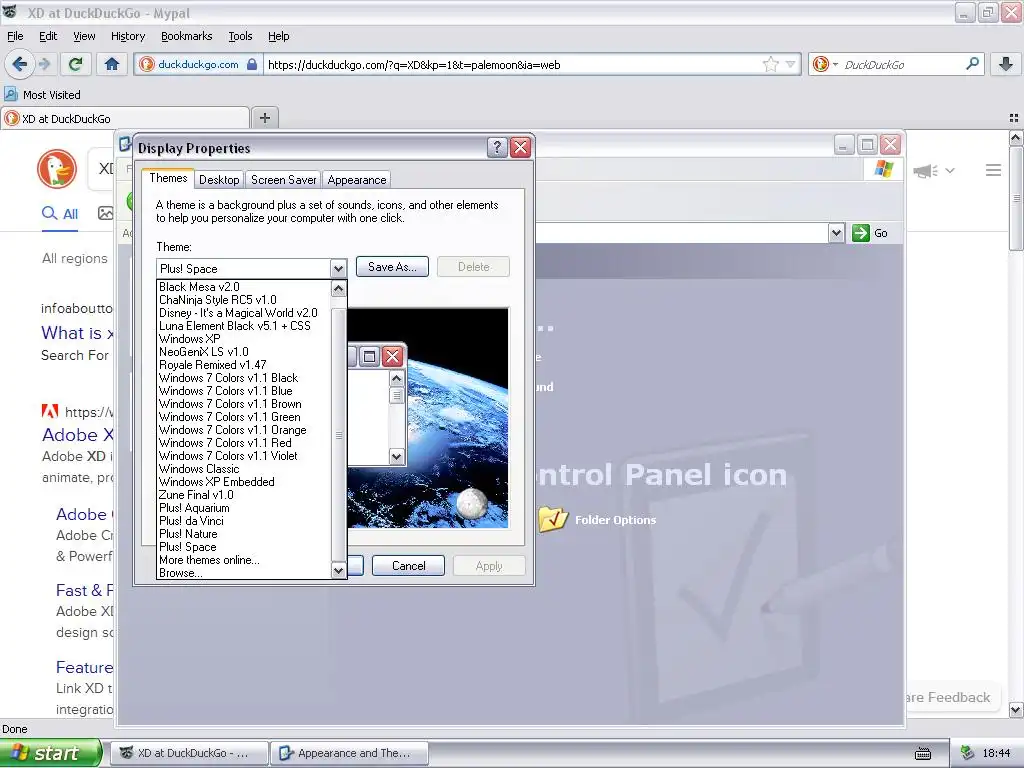Choose Windows Classic theme
Image resolution: width=1024 pixels, height=768 pixels.
coord(244,469)
